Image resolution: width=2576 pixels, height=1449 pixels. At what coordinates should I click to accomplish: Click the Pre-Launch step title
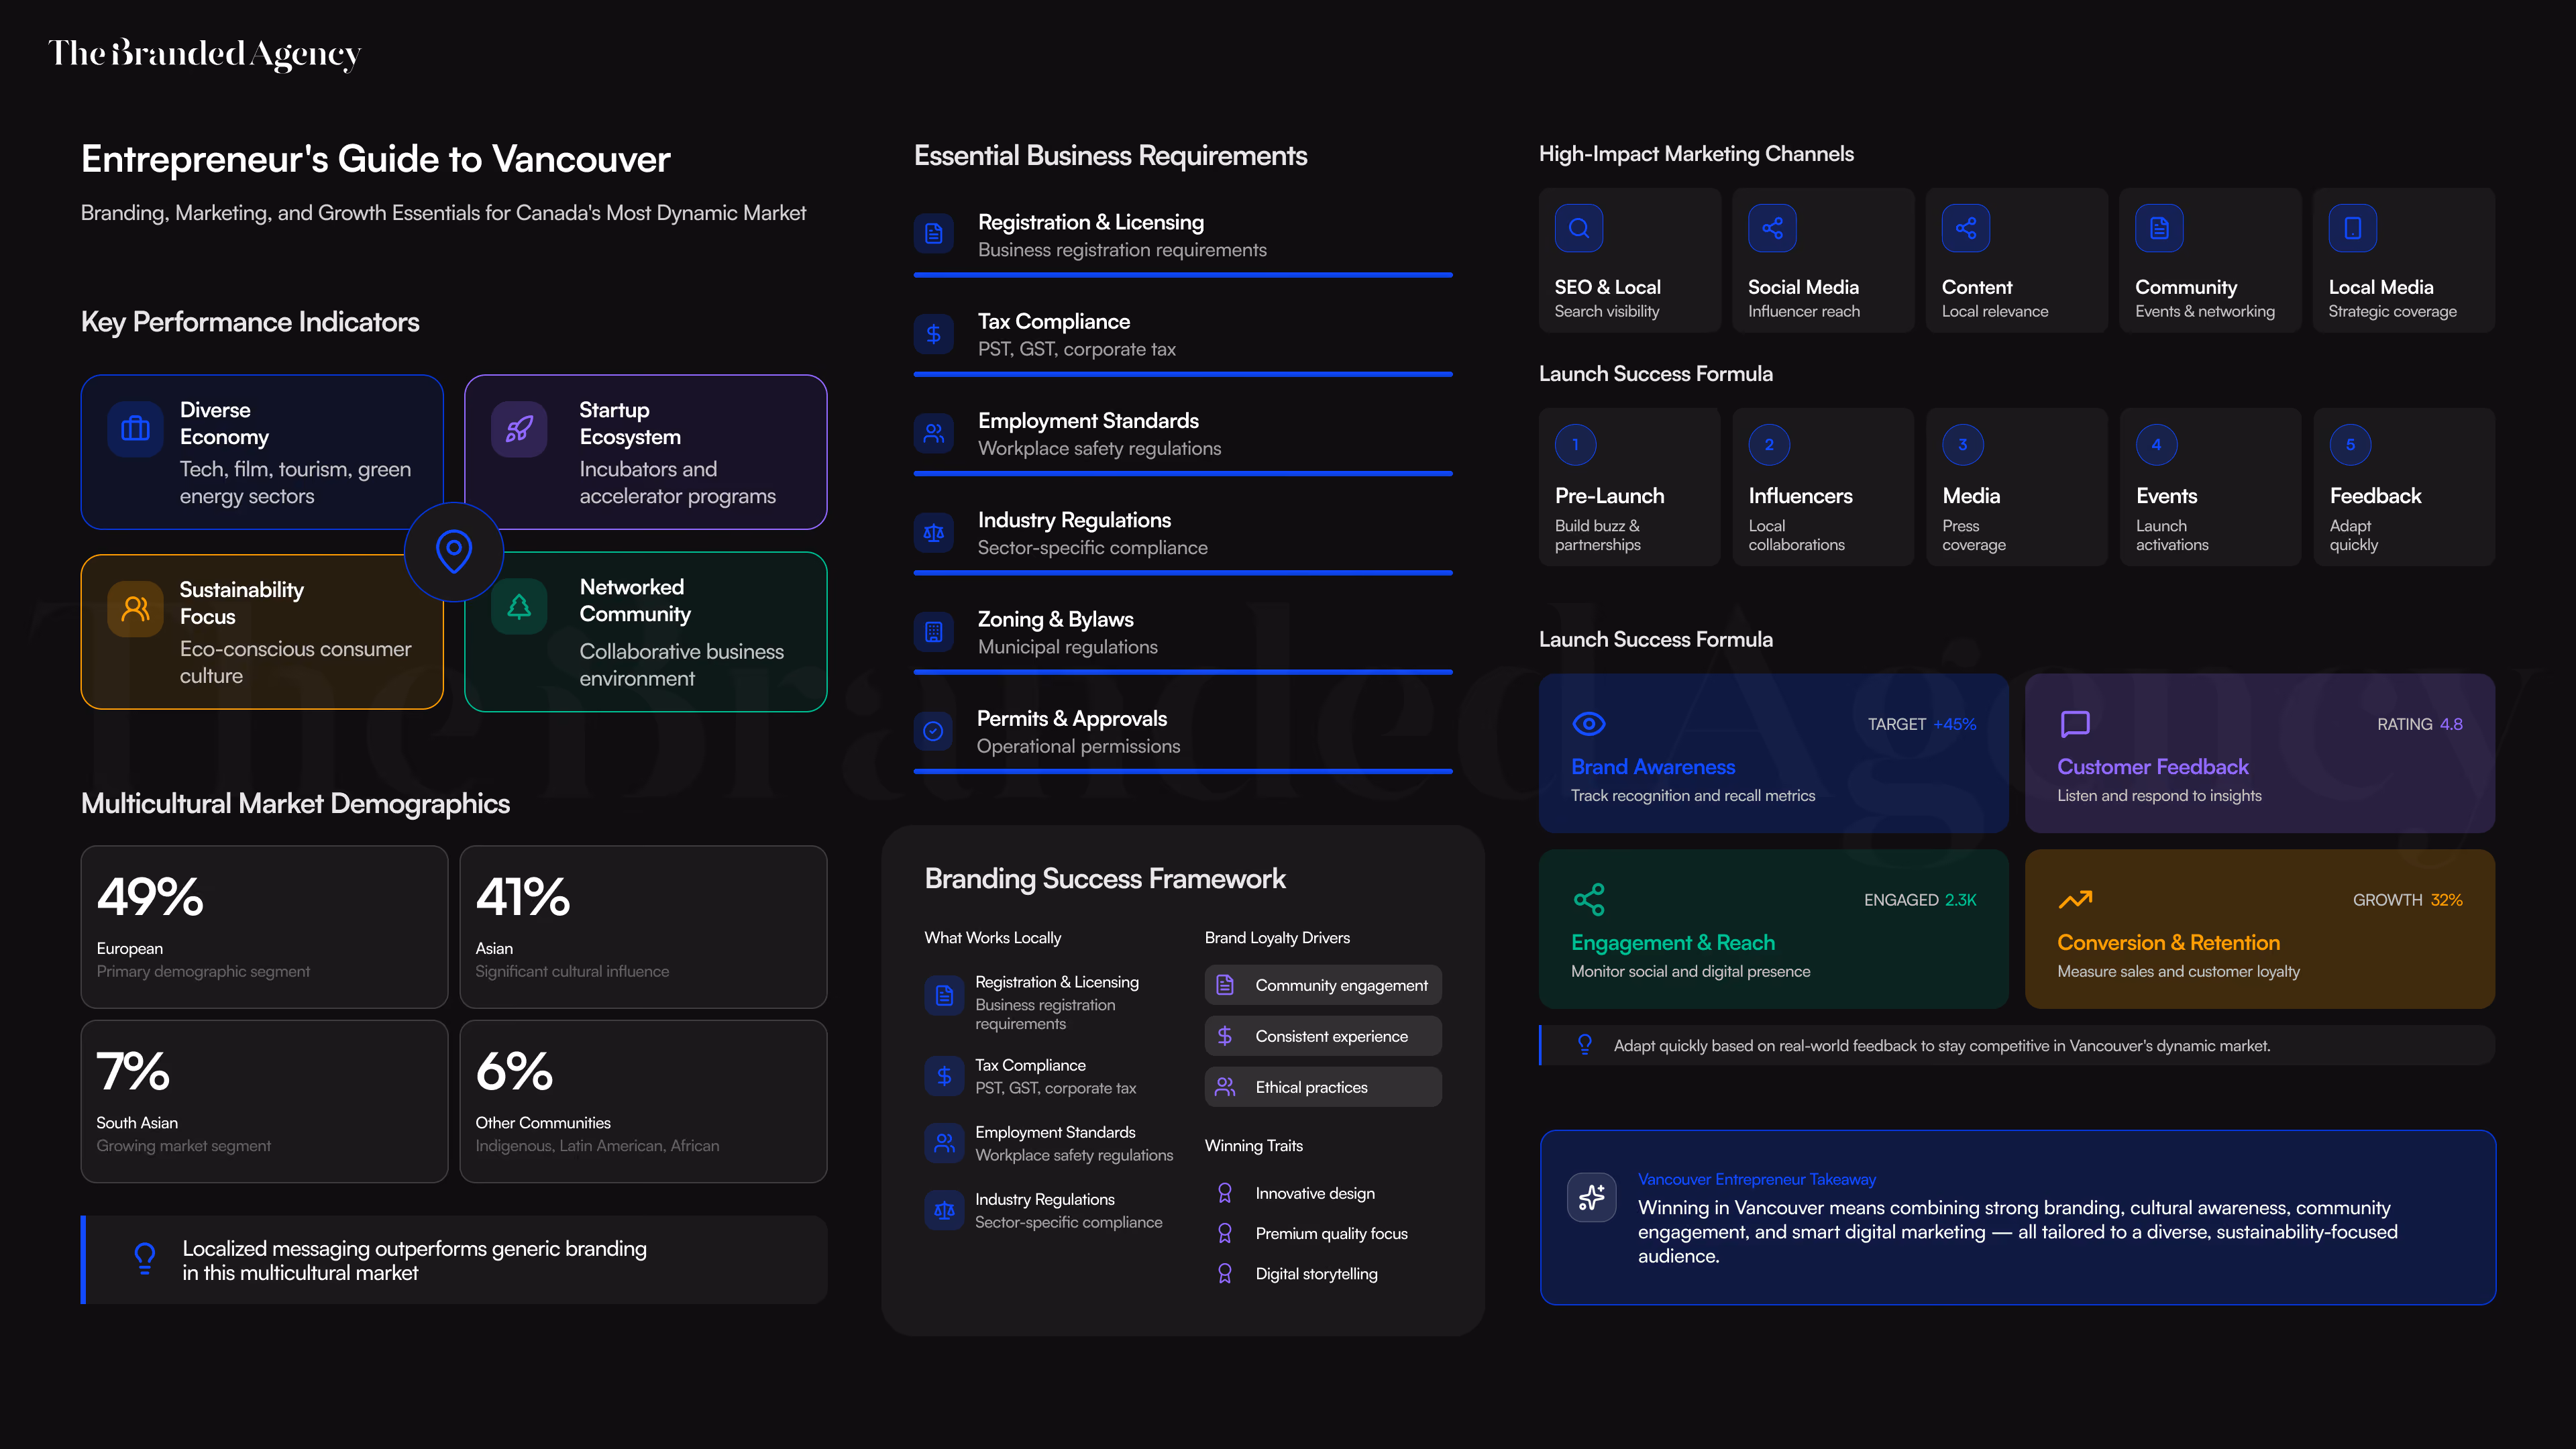[1609, 496]
